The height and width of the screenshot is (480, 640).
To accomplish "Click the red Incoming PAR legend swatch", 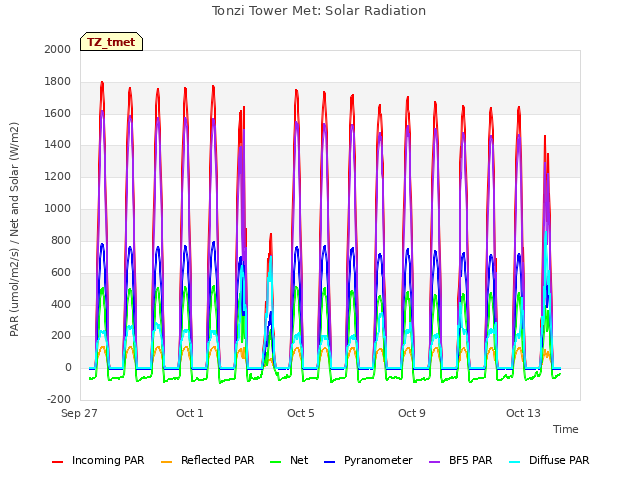I will [58, 462].
